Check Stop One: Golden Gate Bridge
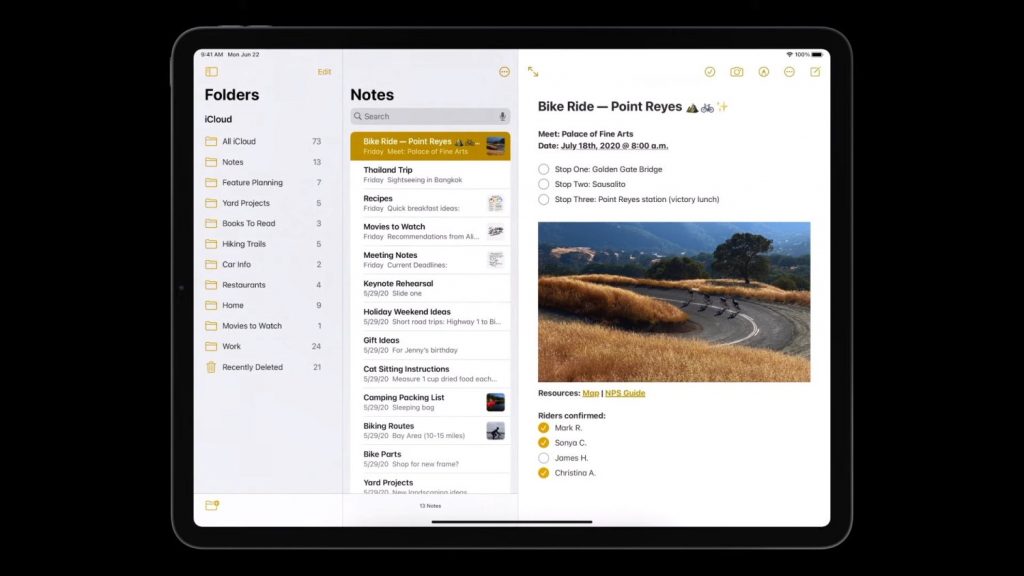 [543, 169]
